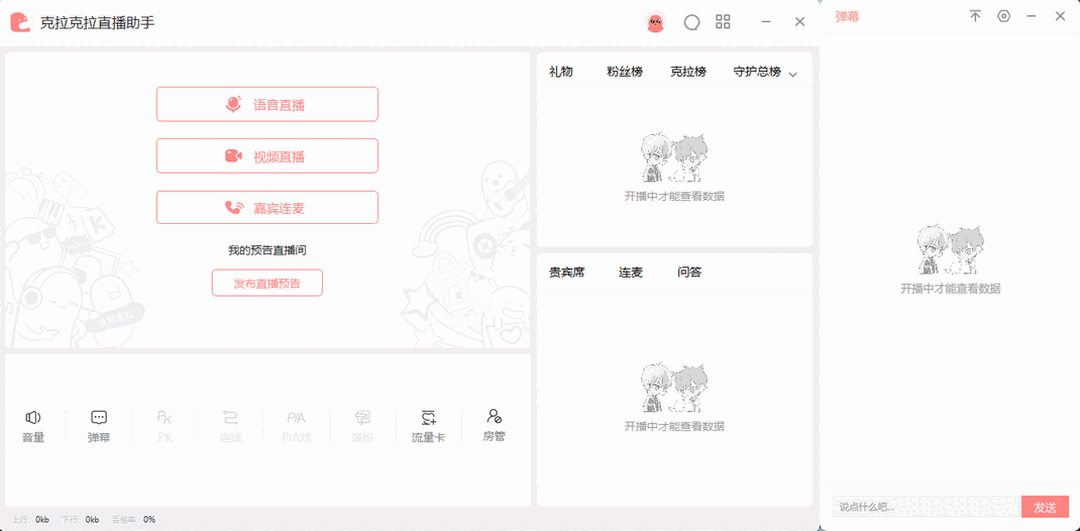Open the four-square grid menu icon
1080x531 pixels.
pyautogui.click(x=723, y=21)
